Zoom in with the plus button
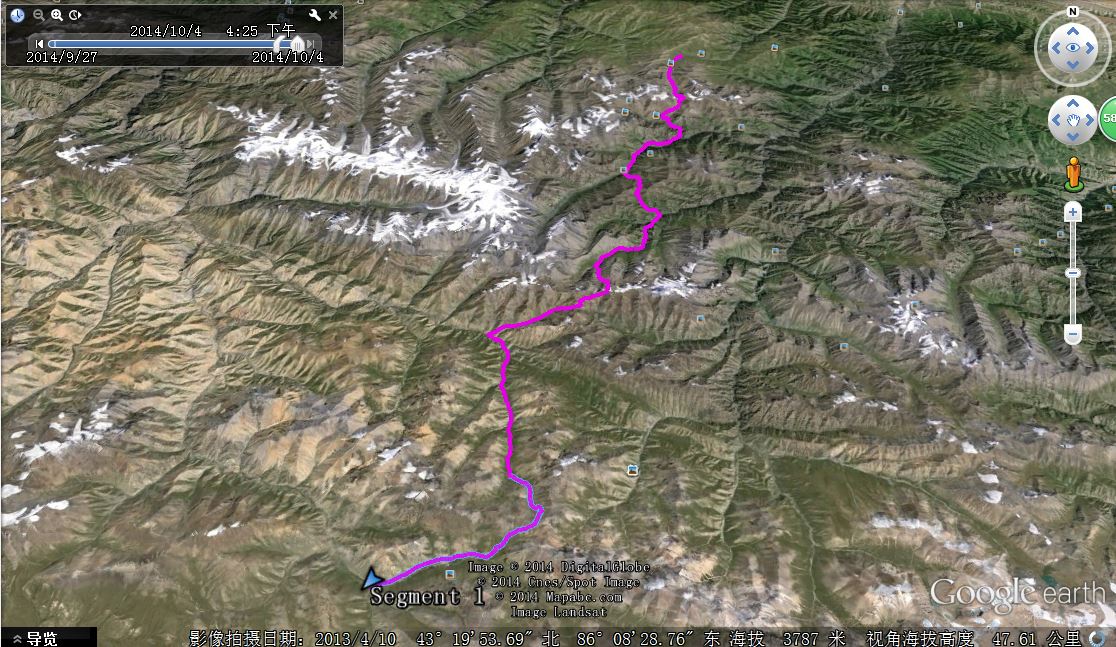Image resolution: width=1116 pixels, height=647 pixels. [1073, 212]
